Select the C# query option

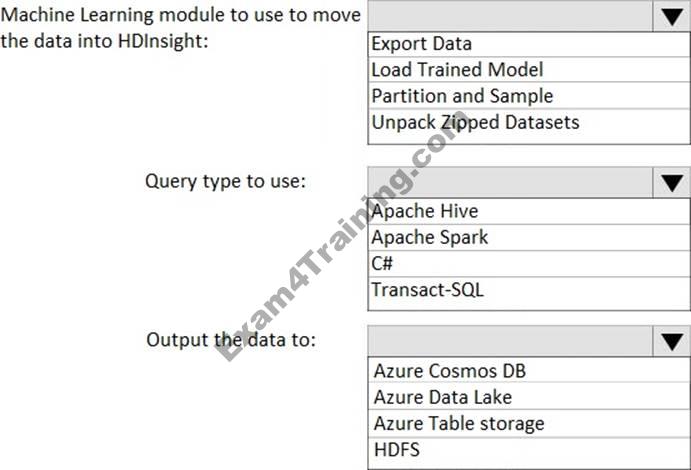pyautogui.click(x=382, y=264)
